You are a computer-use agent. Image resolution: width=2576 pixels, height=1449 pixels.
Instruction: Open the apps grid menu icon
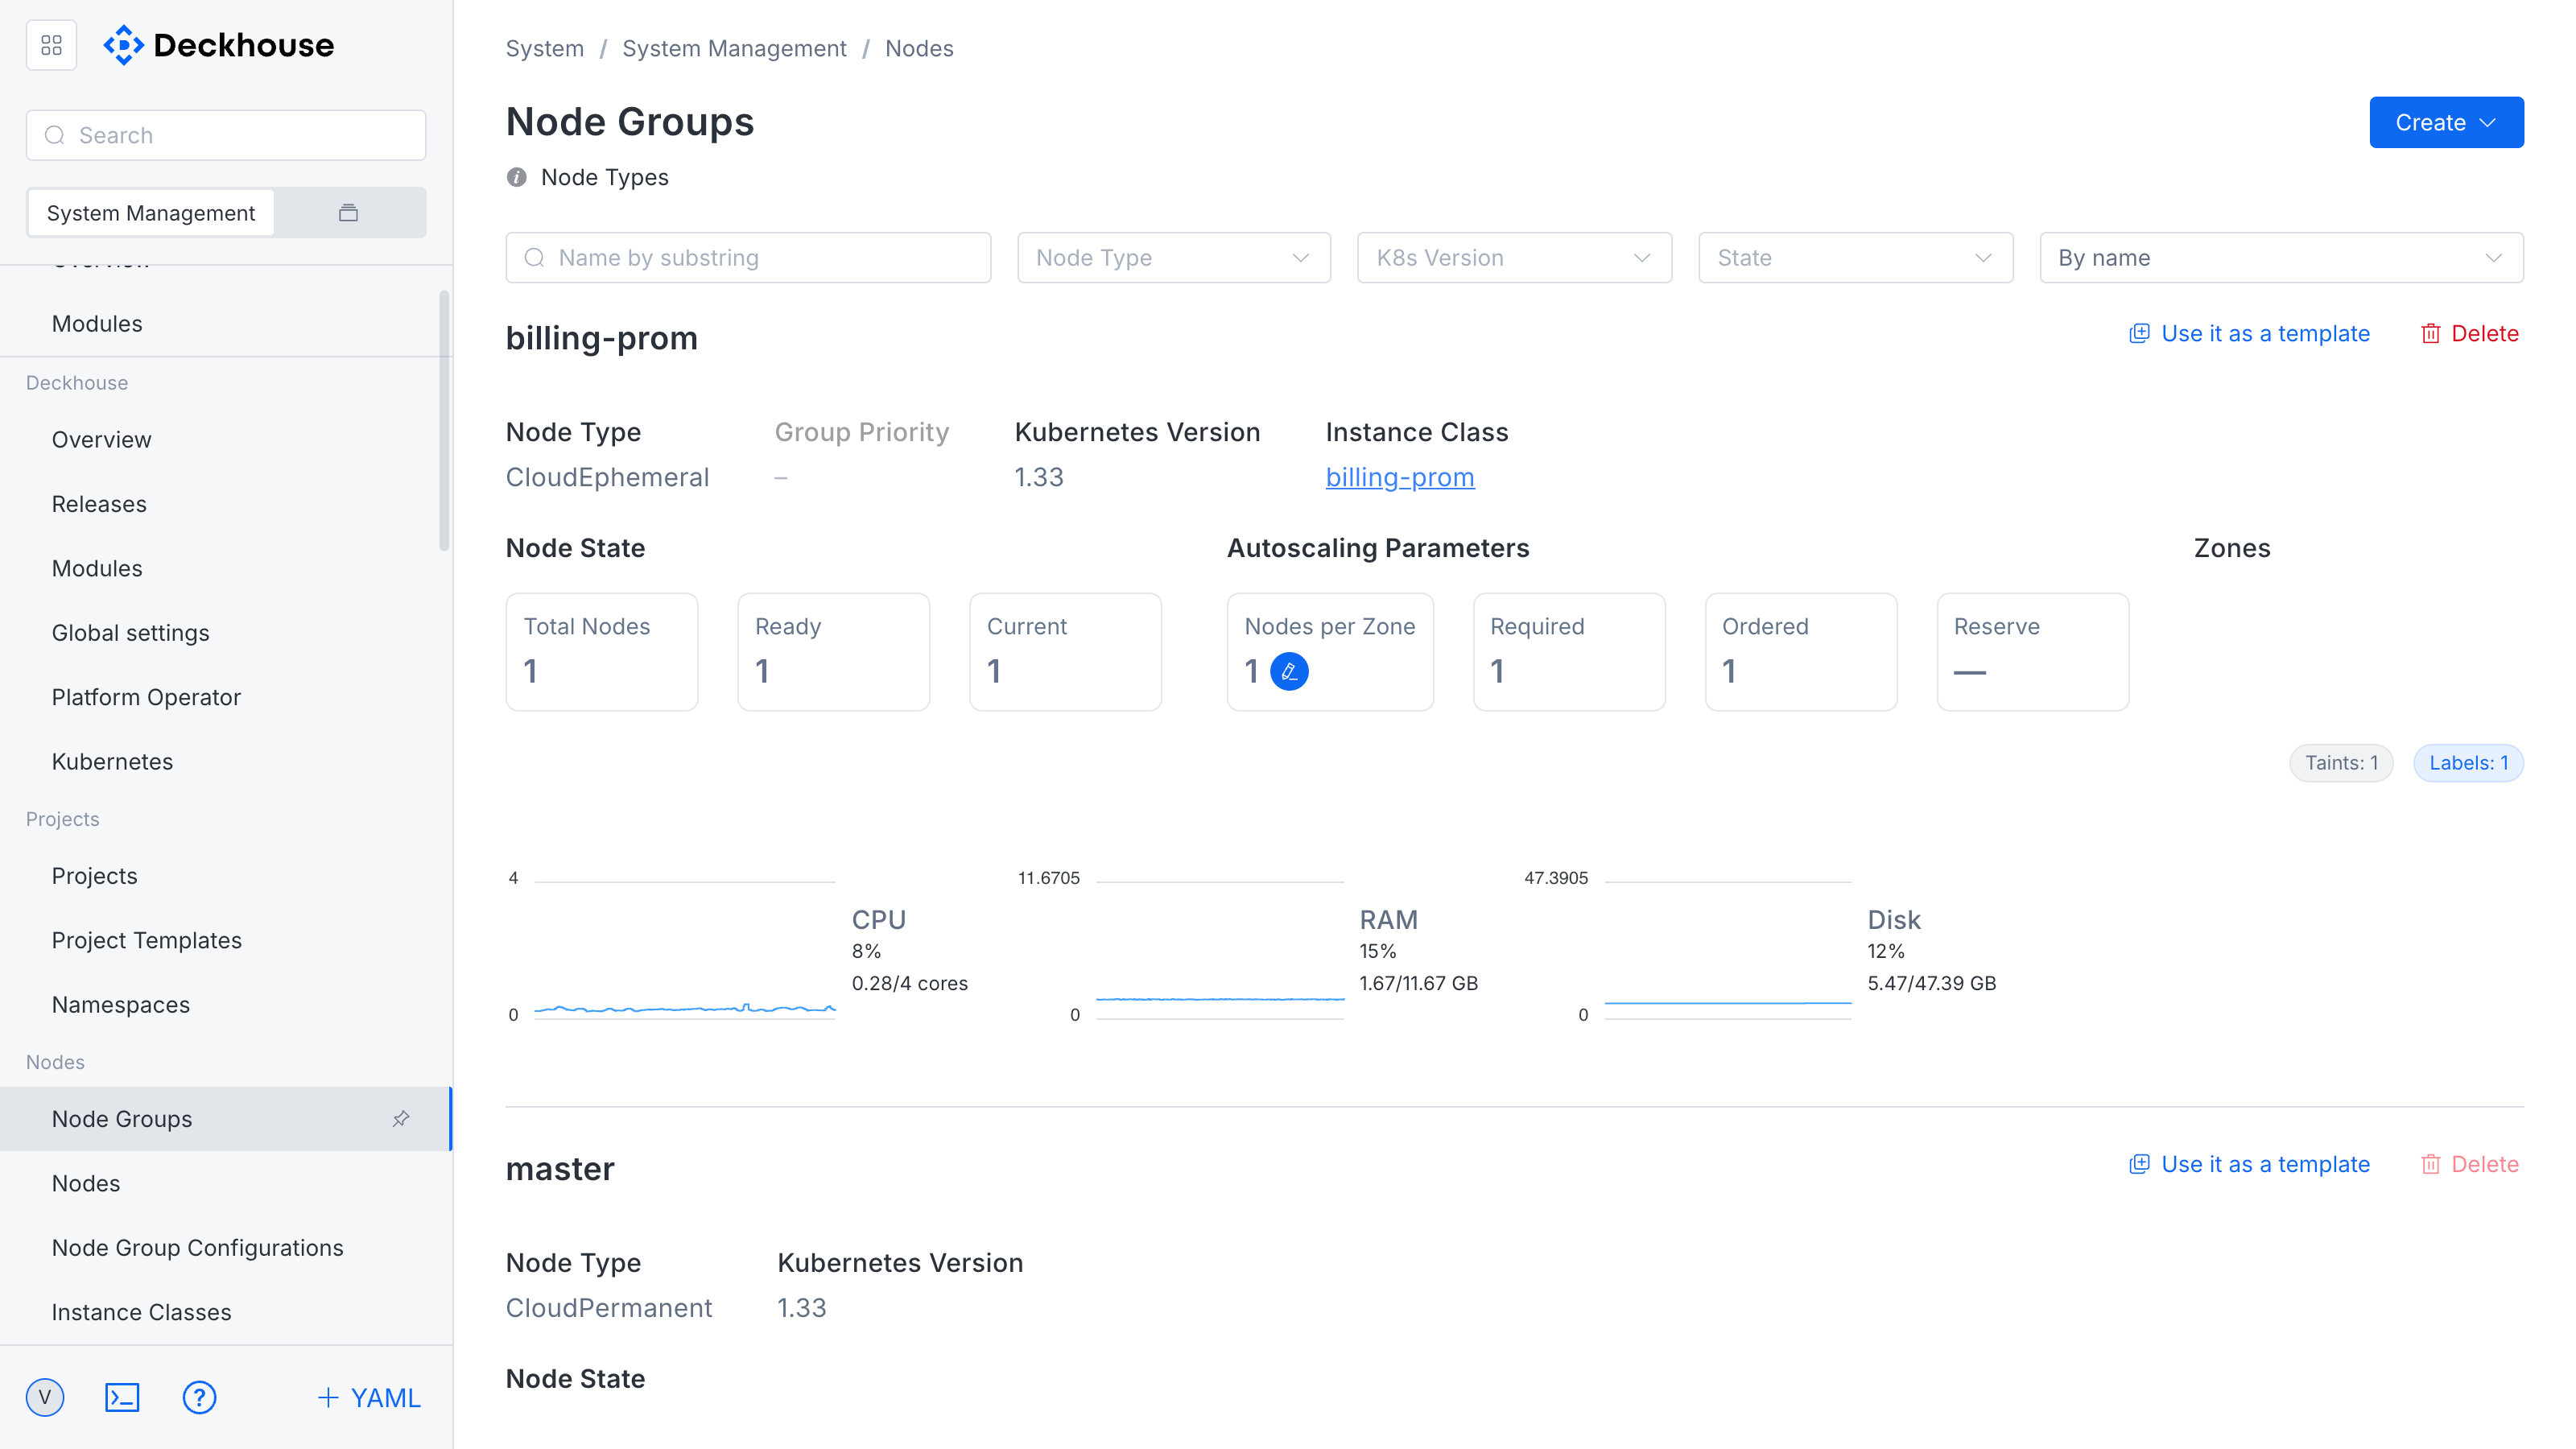tap(51, 45)
